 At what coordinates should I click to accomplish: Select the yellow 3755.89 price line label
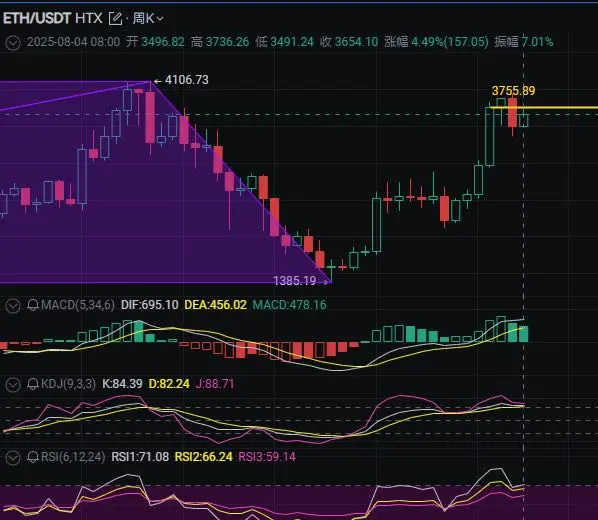[x=513, y=91]
